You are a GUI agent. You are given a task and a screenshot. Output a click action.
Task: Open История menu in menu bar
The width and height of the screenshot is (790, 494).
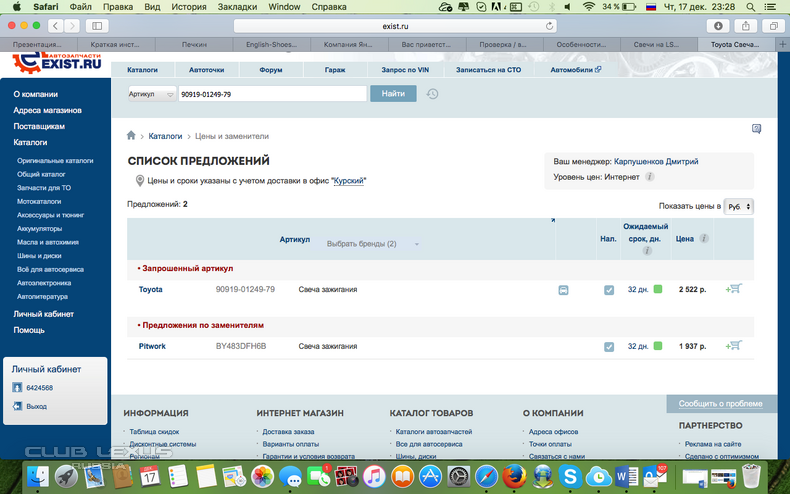click(189, 7)
